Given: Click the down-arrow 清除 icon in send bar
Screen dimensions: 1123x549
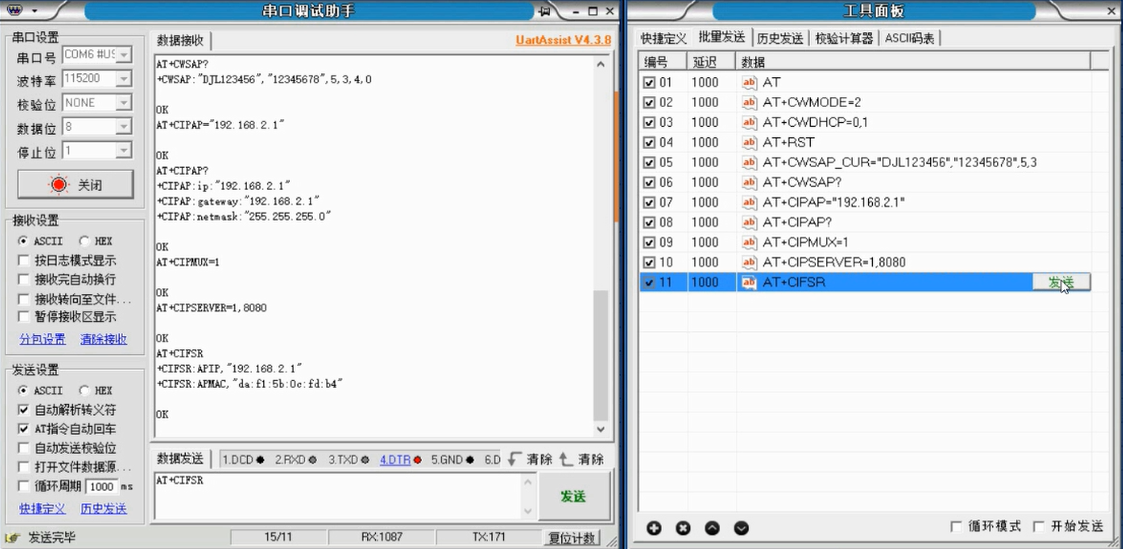Looking at the screenshot, I should point(514,460).
